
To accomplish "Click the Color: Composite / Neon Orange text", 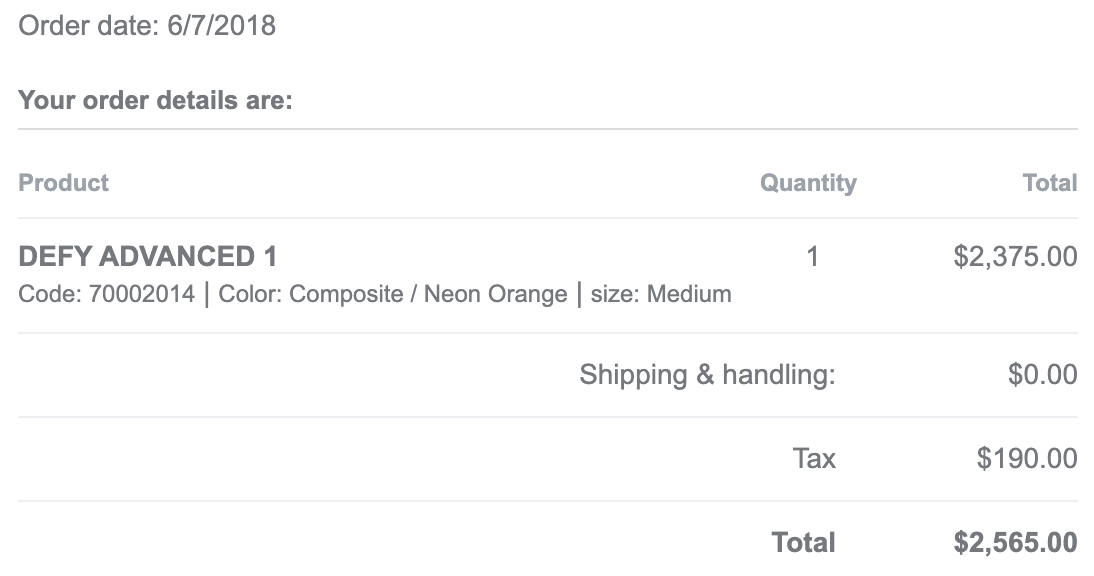I will coord(393,294).
